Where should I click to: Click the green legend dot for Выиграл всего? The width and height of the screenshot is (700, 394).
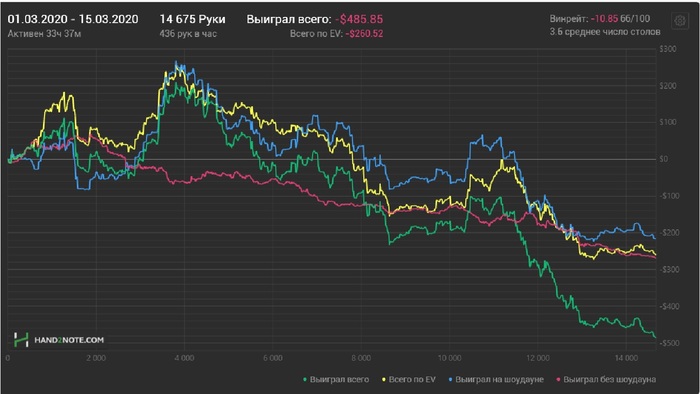click(305, 380)
